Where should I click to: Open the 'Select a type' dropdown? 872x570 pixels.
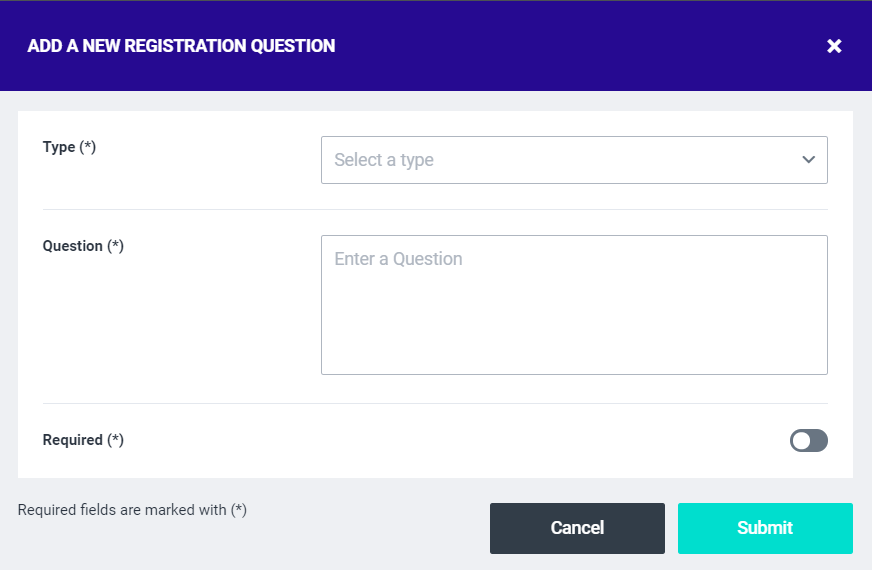574,160
